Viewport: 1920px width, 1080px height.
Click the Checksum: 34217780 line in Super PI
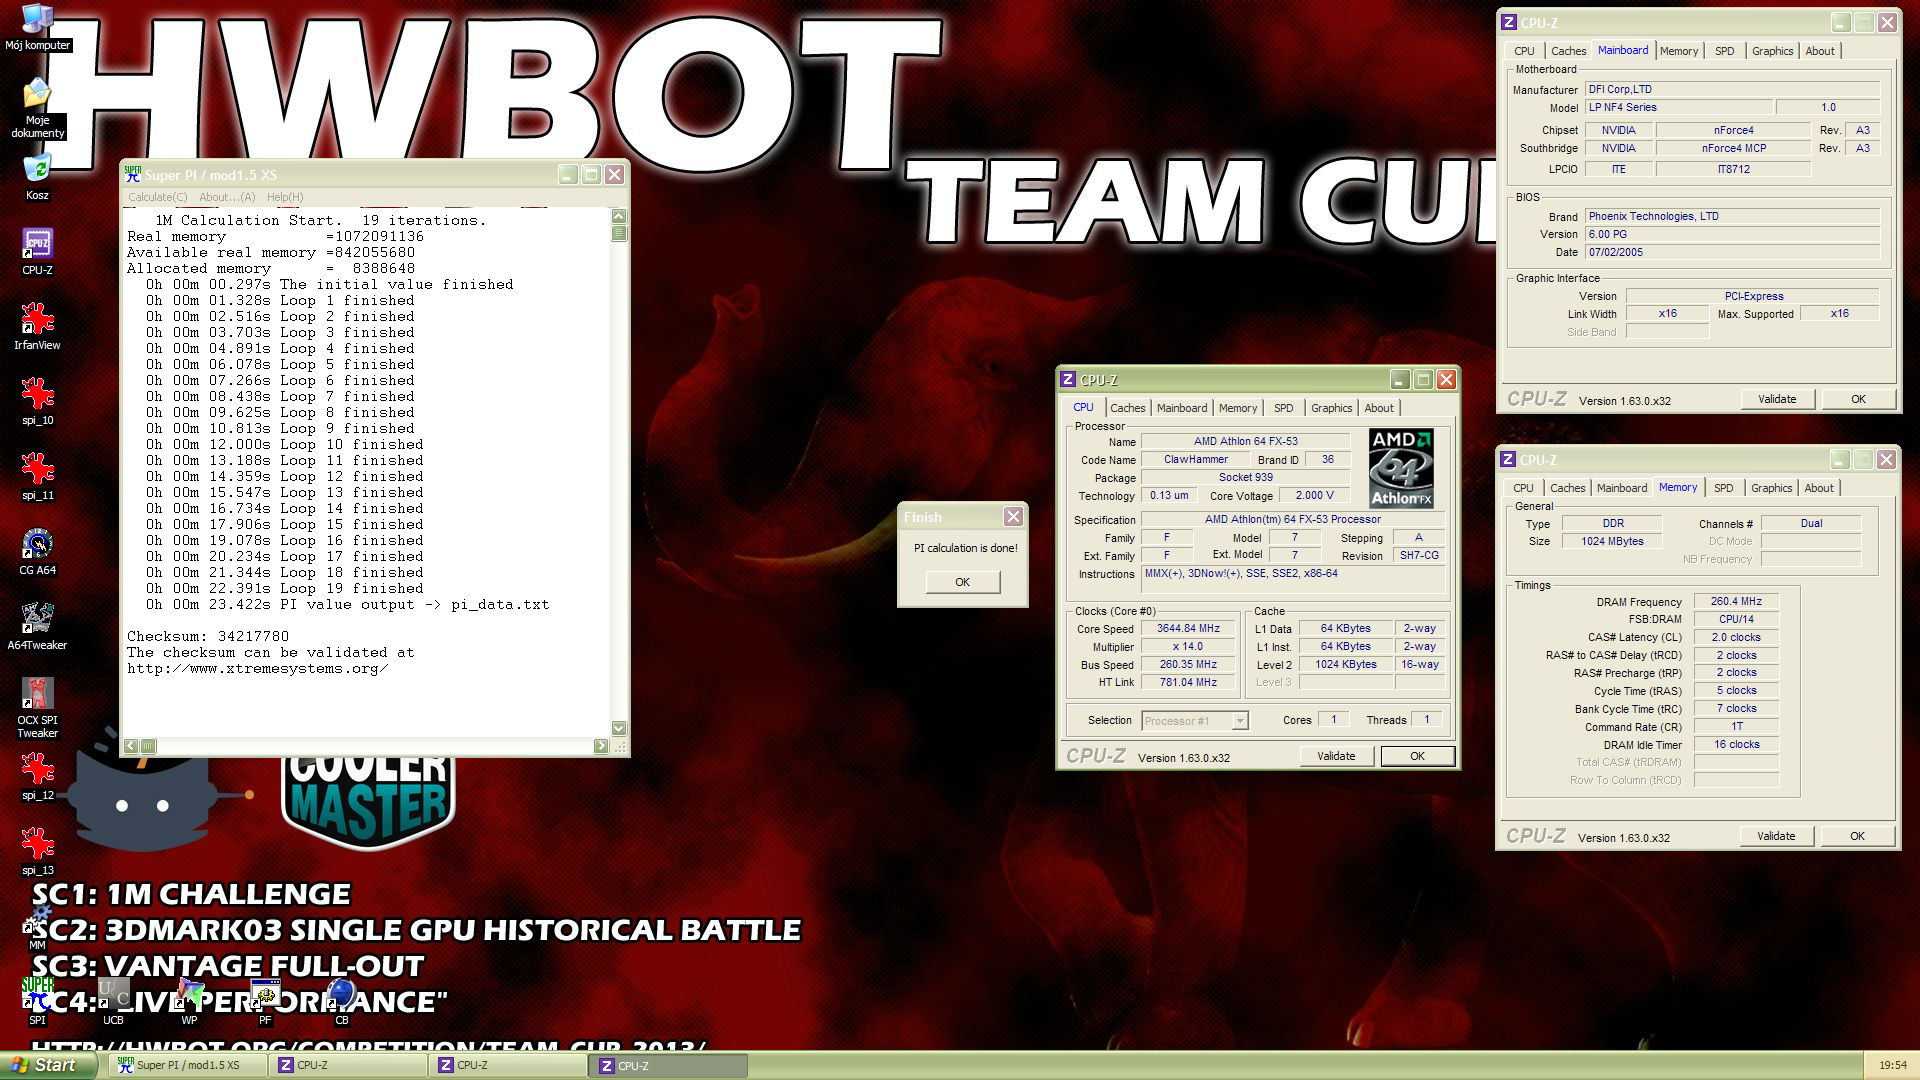click(x=208, y=636)
